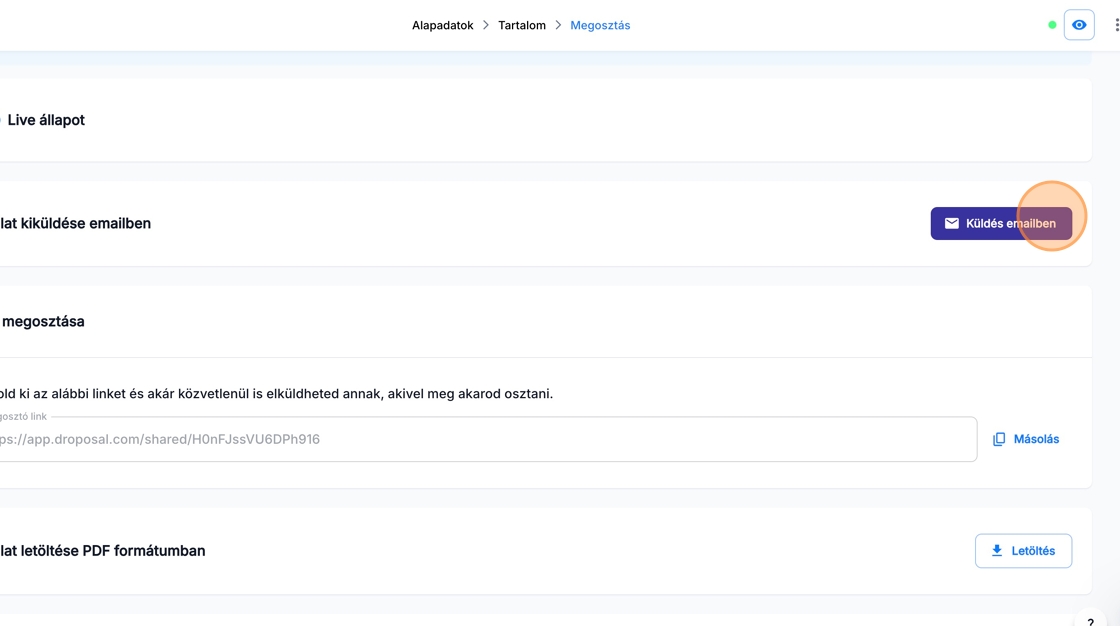1120x626 pixels.
Task: Select the Megosztás breadcrumb step
Action: coord(600,25)
